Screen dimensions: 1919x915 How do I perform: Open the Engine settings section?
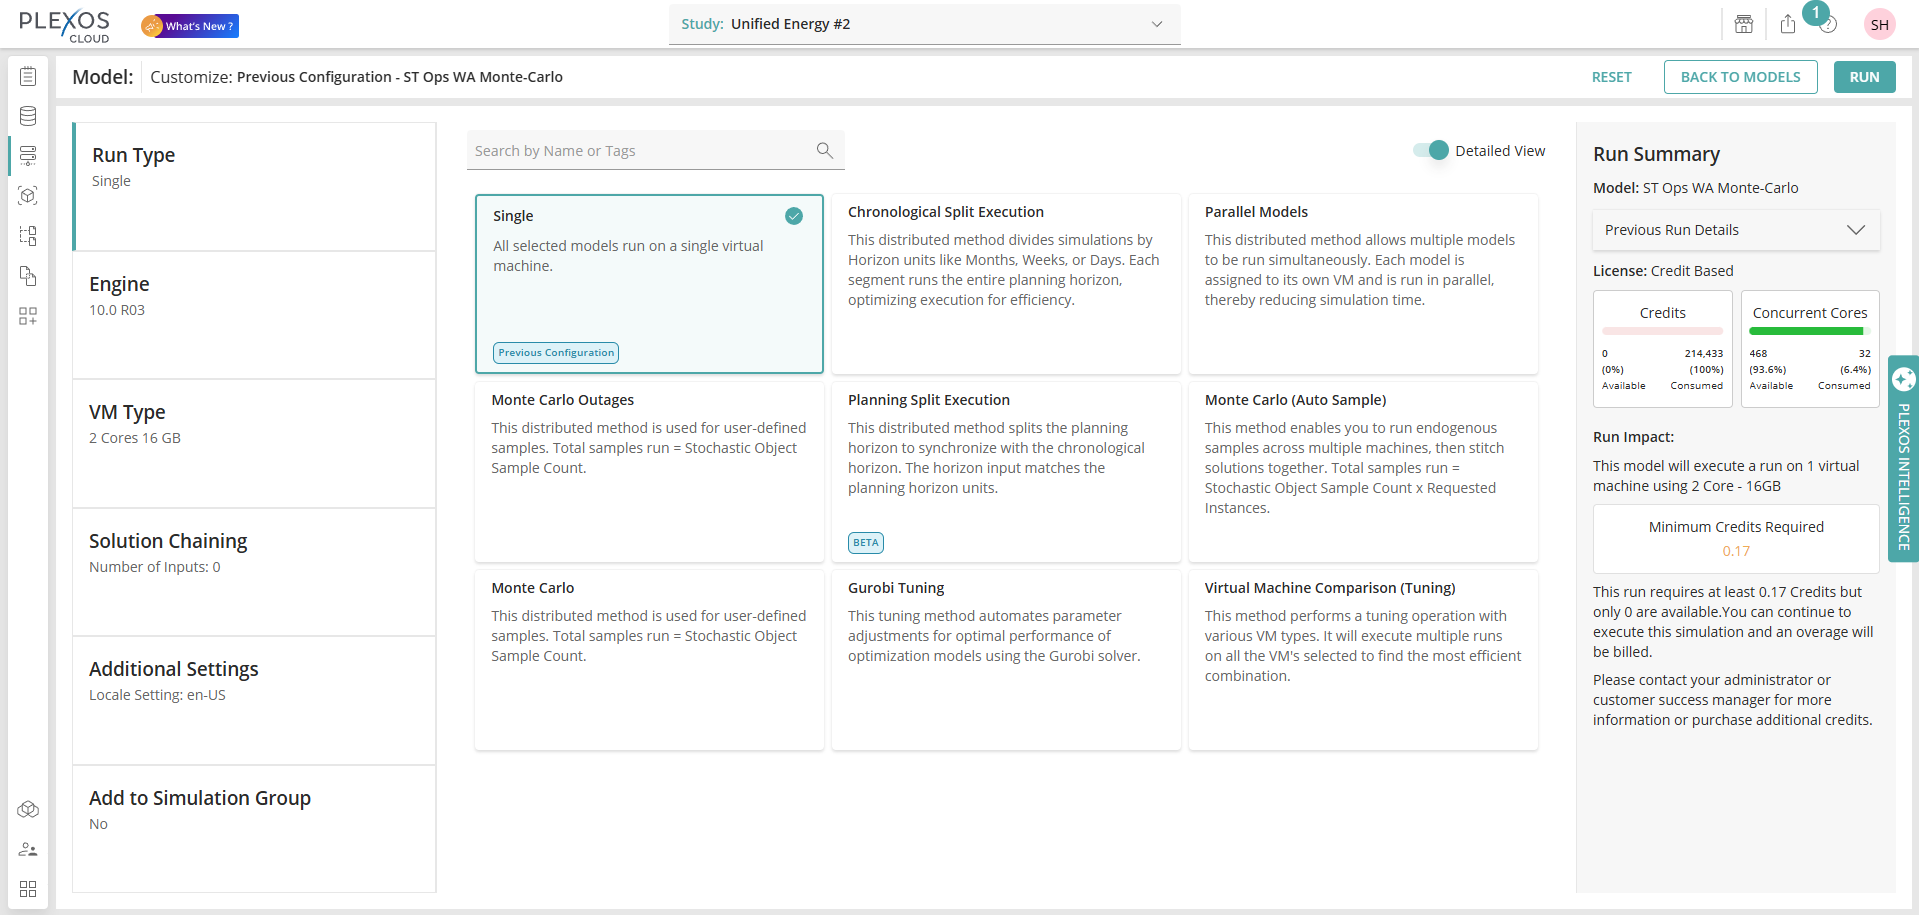click(254, 315)
